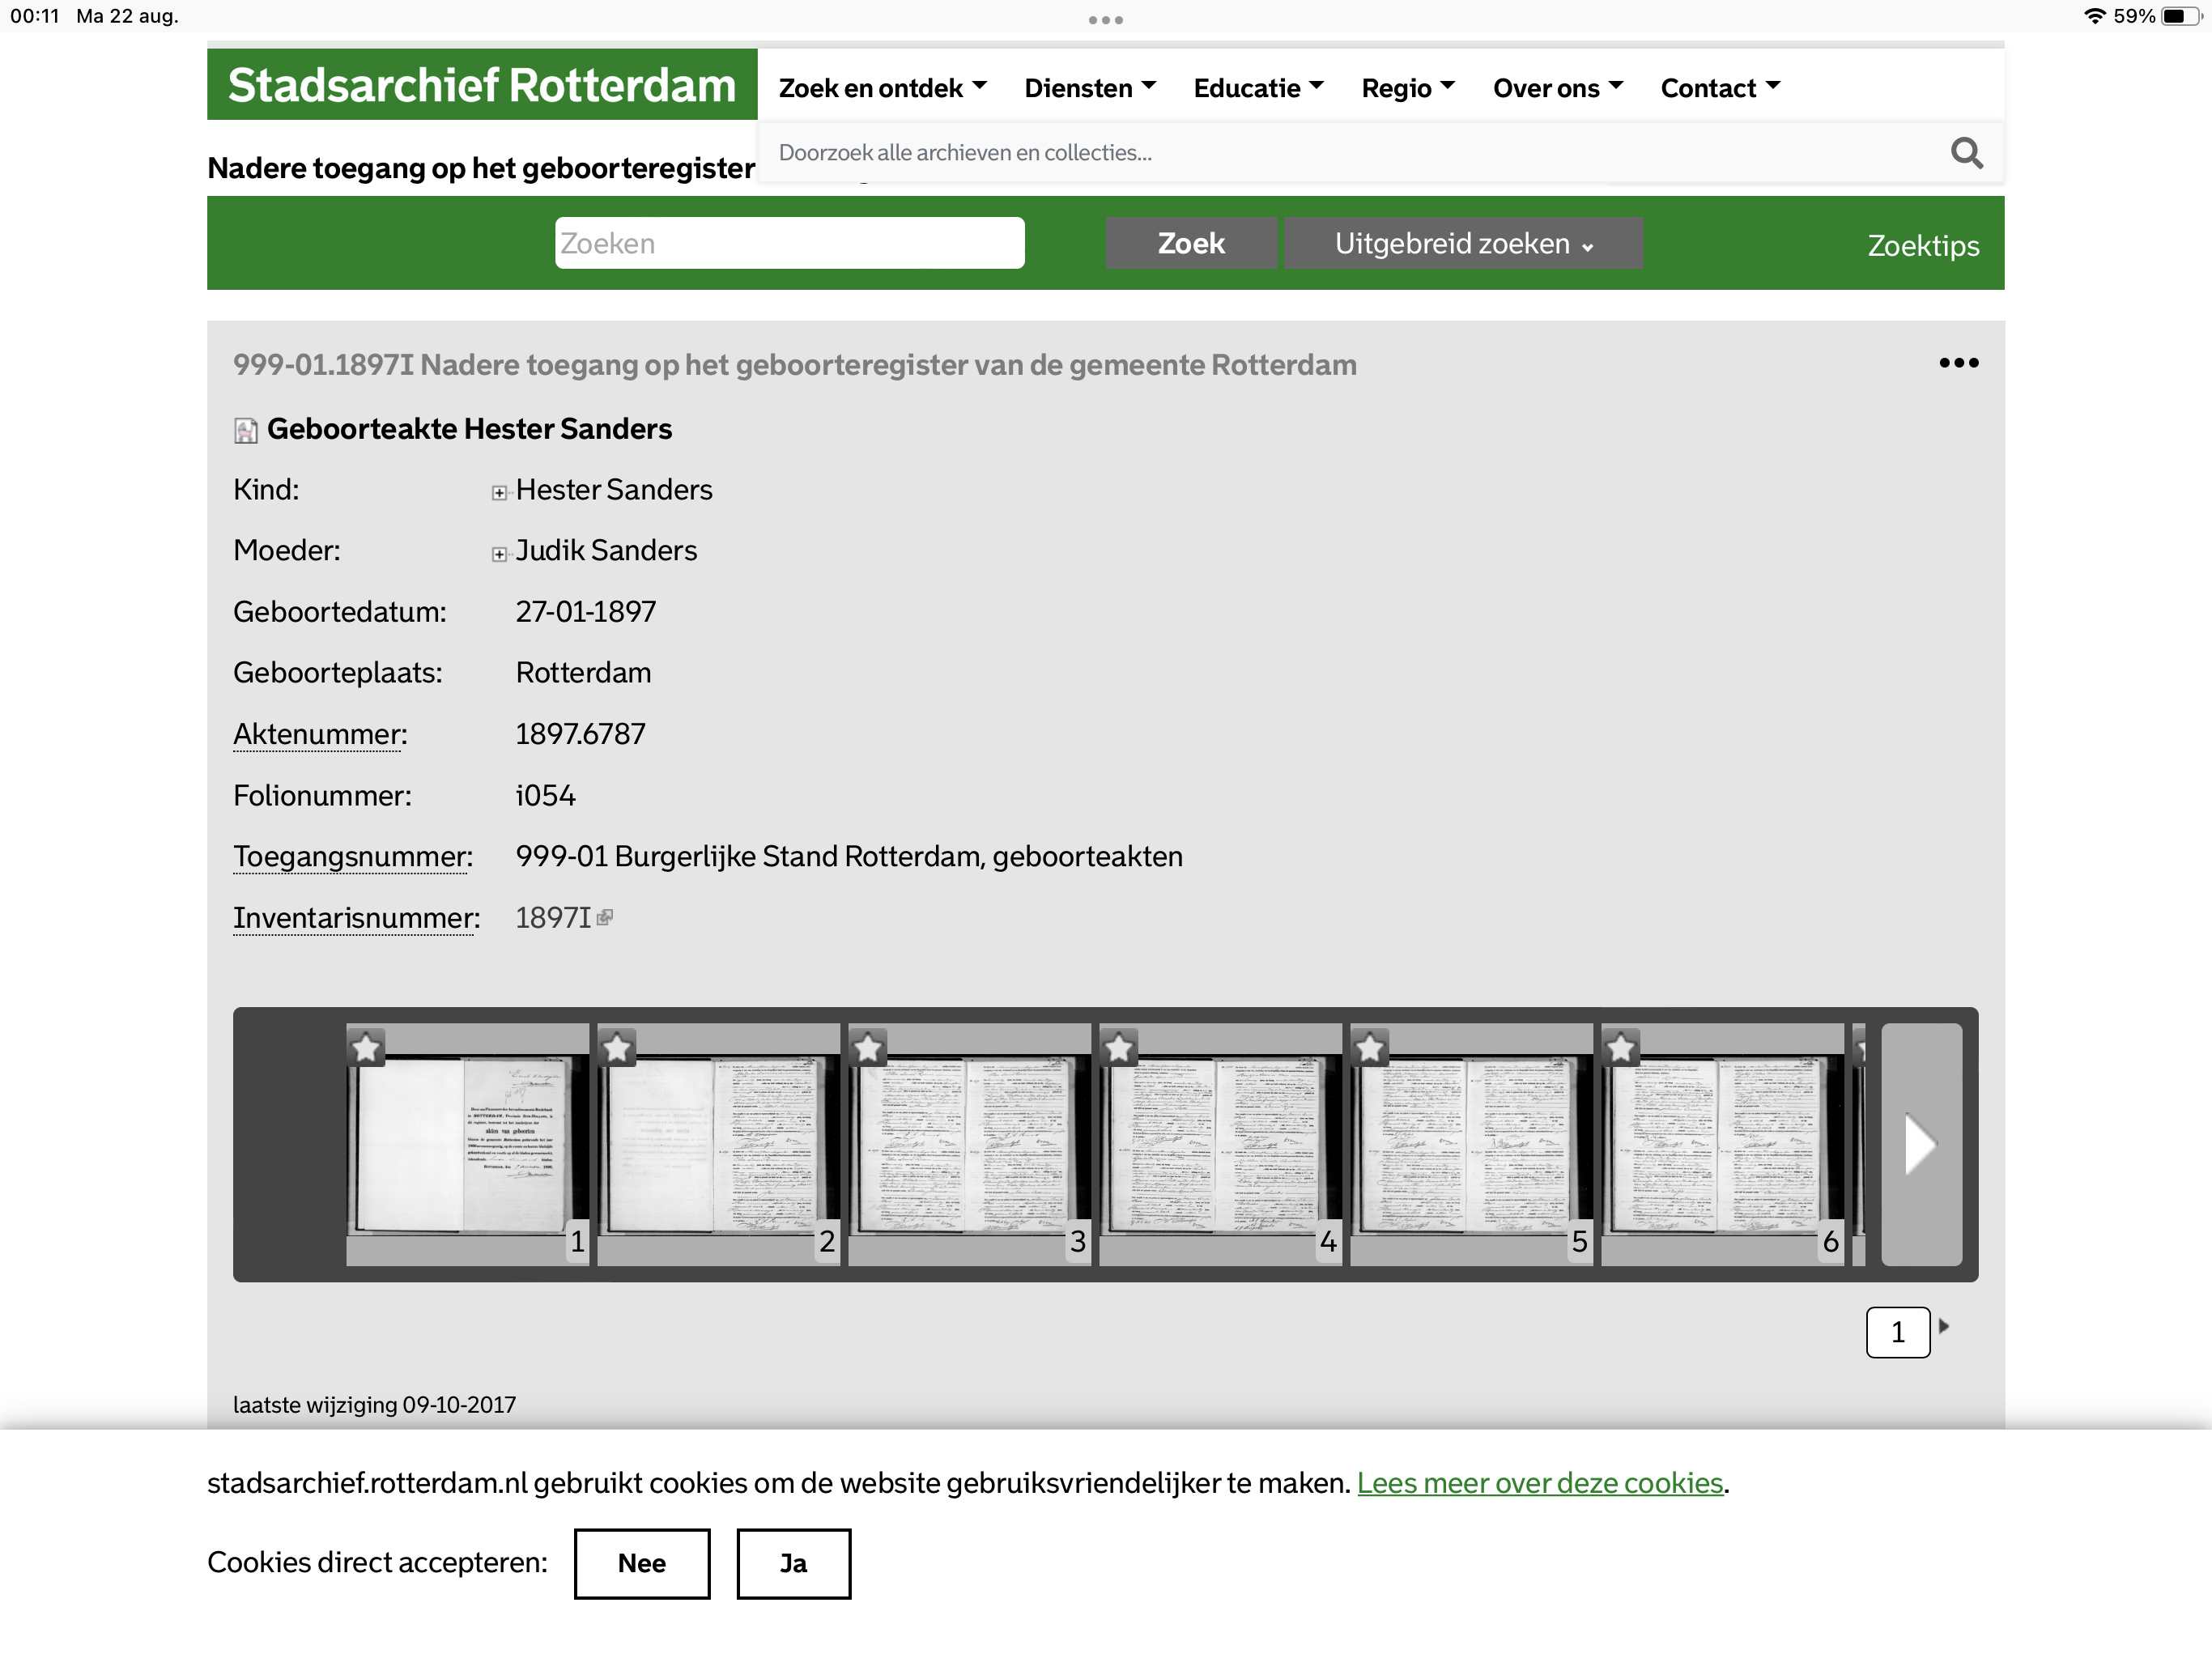This screenshot has height=1658, width=2212.
Task: Toggle favorite star on scan thumbnail 1
Action: (x=367, y=1048)
